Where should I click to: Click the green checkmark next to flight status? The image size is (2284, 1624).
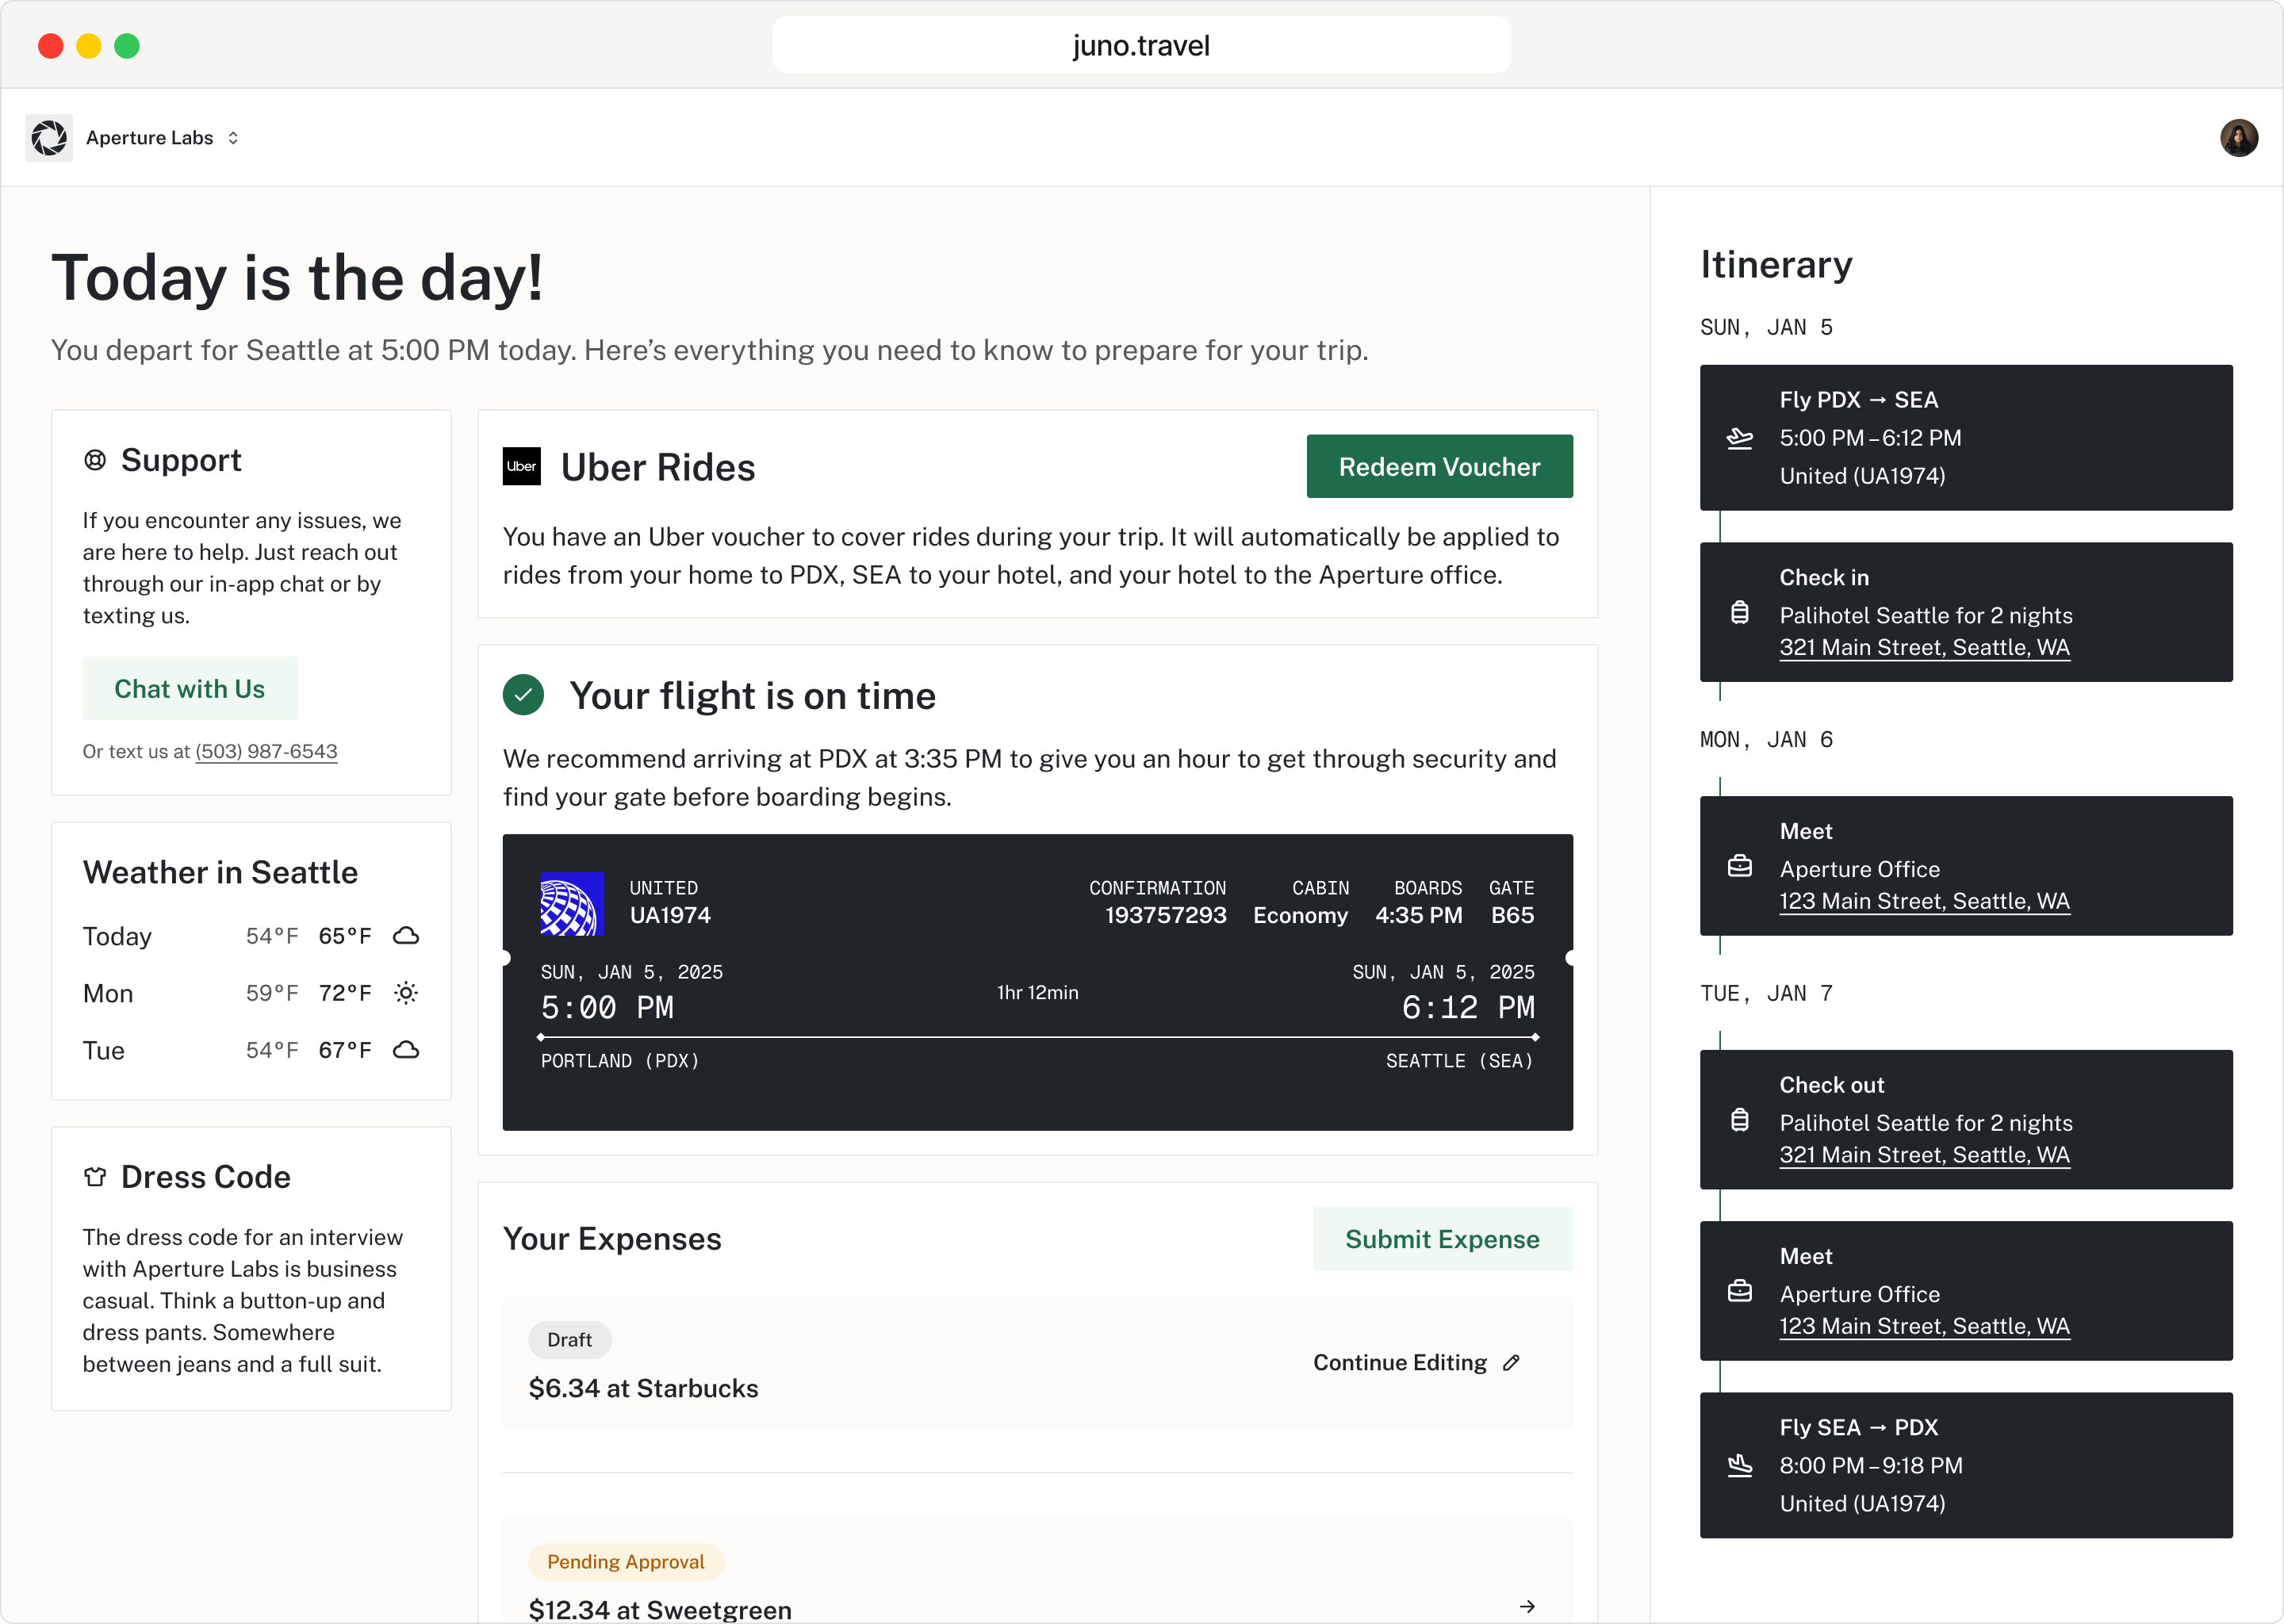522,694
